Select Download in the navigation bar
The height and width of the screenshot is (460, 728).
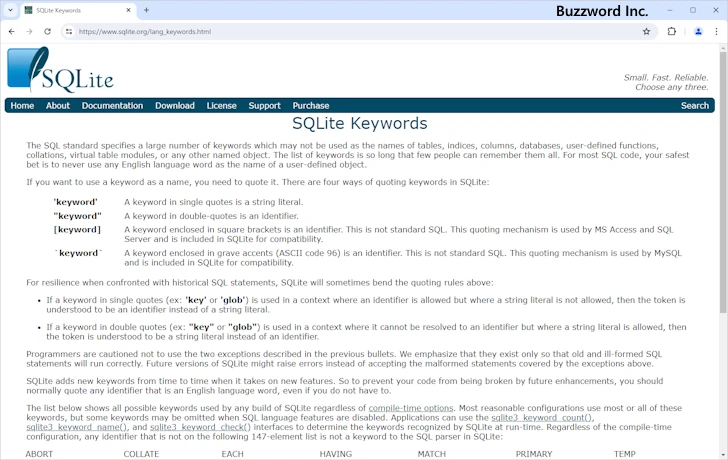click(x=175, y=105)
